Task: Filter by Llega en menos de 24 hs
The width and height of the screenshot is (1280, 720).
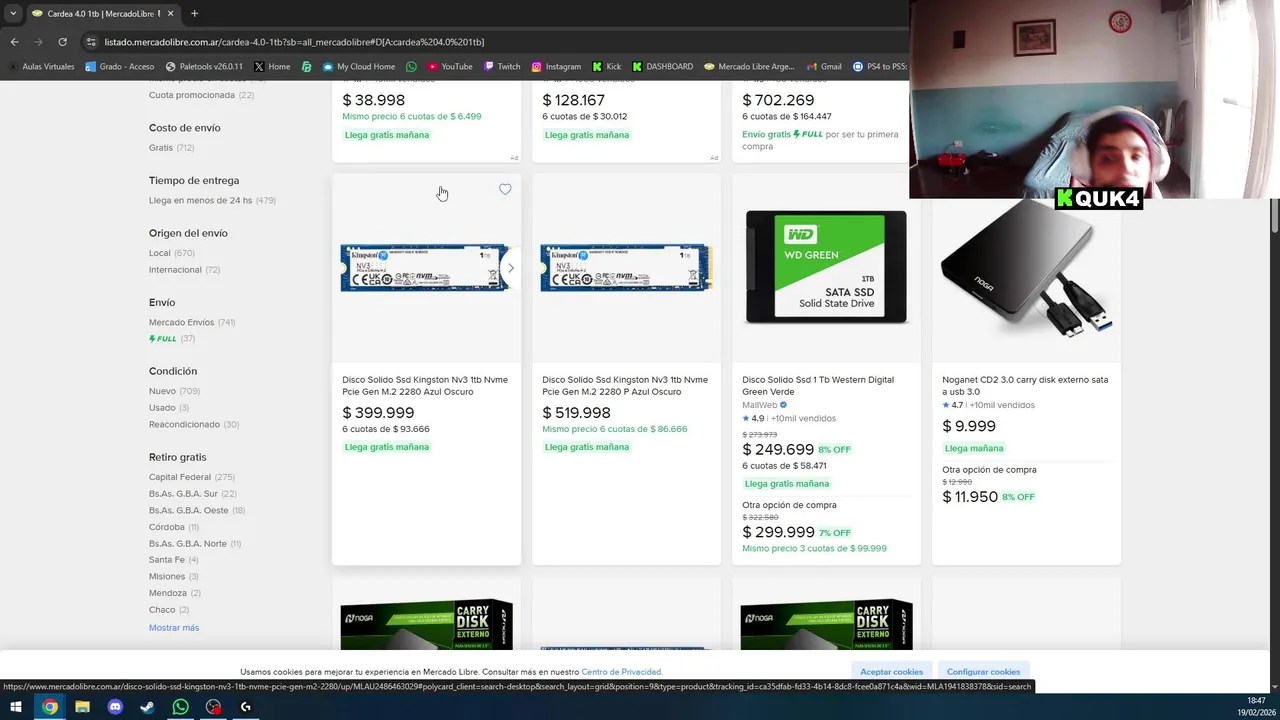Action: tap(212, 200)
